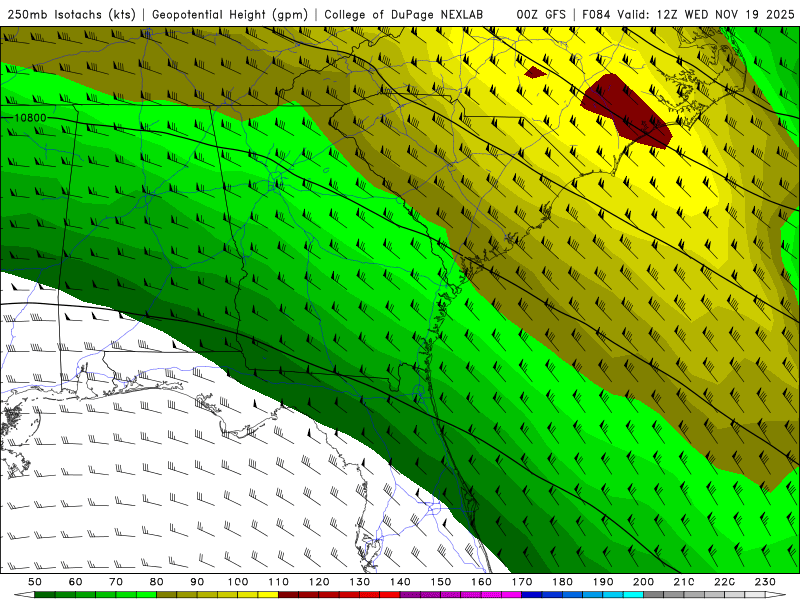Click the '250mb Isotachs (kts)' title text
Viewport: 800px width, 600px height.
[x=71, y=15]
